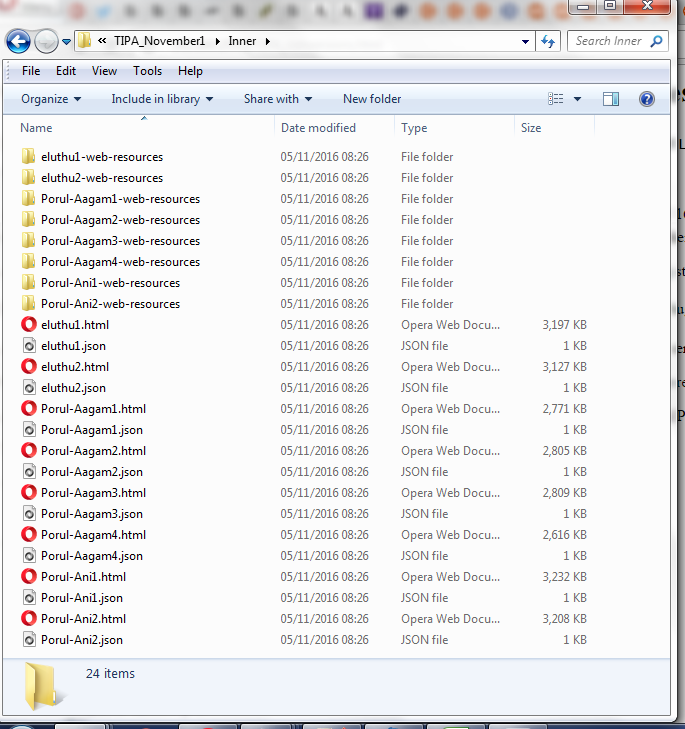Select Porul-Aagam4-web-resources folder icon
The image size is (685, 729).
tap(28, 262)
